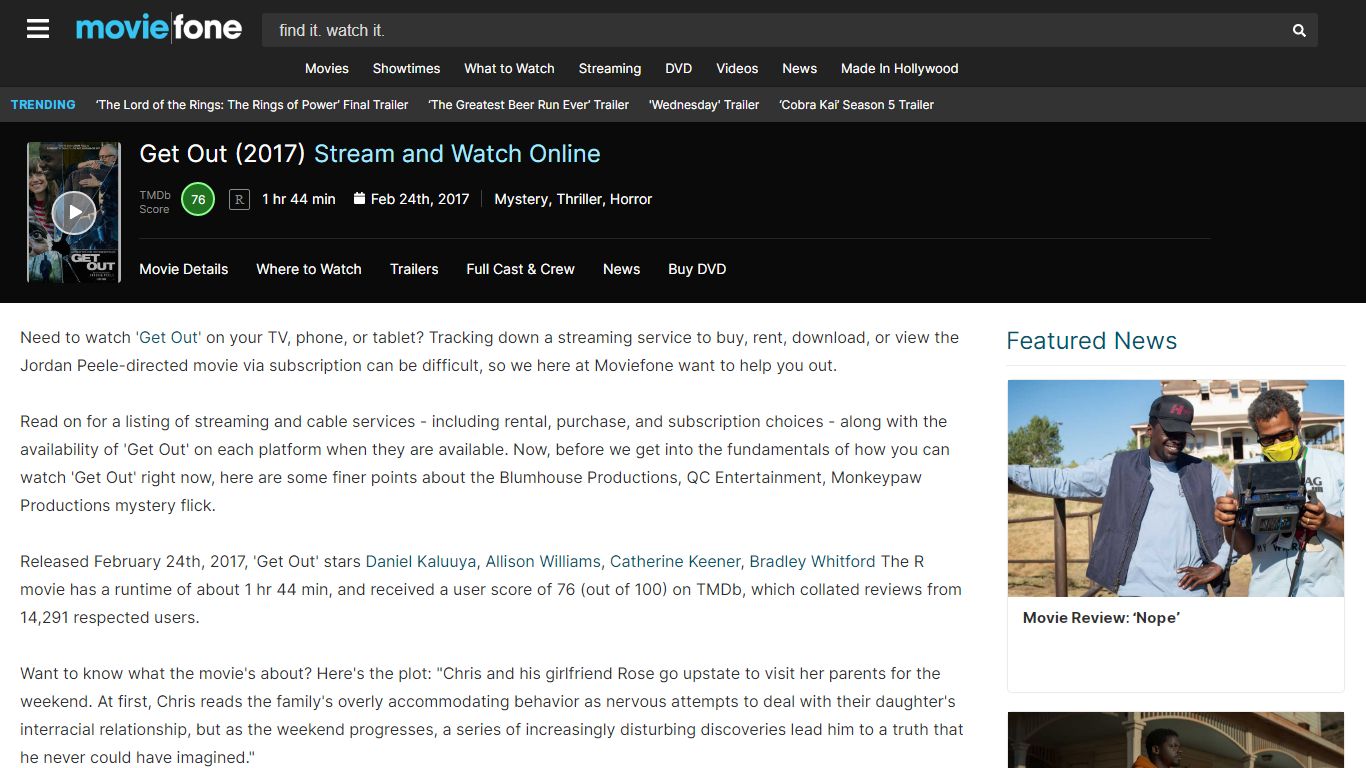Play the Get Out poster trailer
This screenshot has width=1366, height=768.
(x=74, y=212)
